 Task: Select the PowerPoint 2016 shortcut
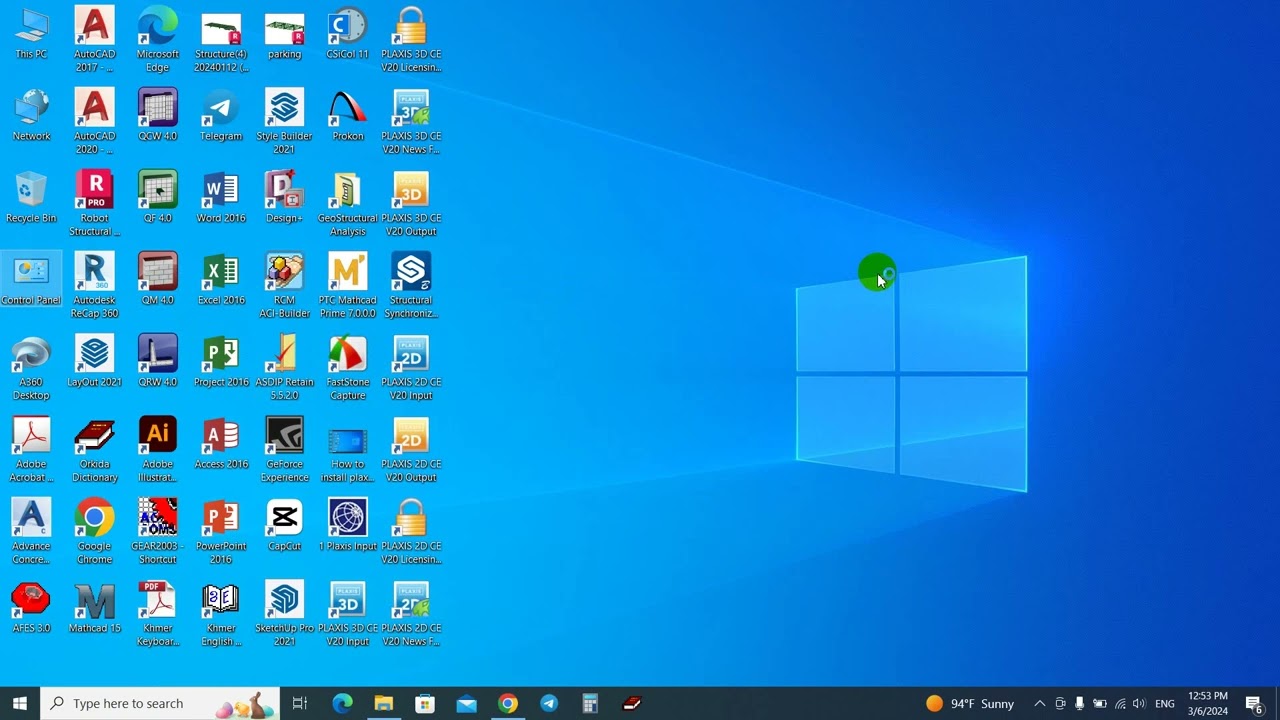click(221, 532)
